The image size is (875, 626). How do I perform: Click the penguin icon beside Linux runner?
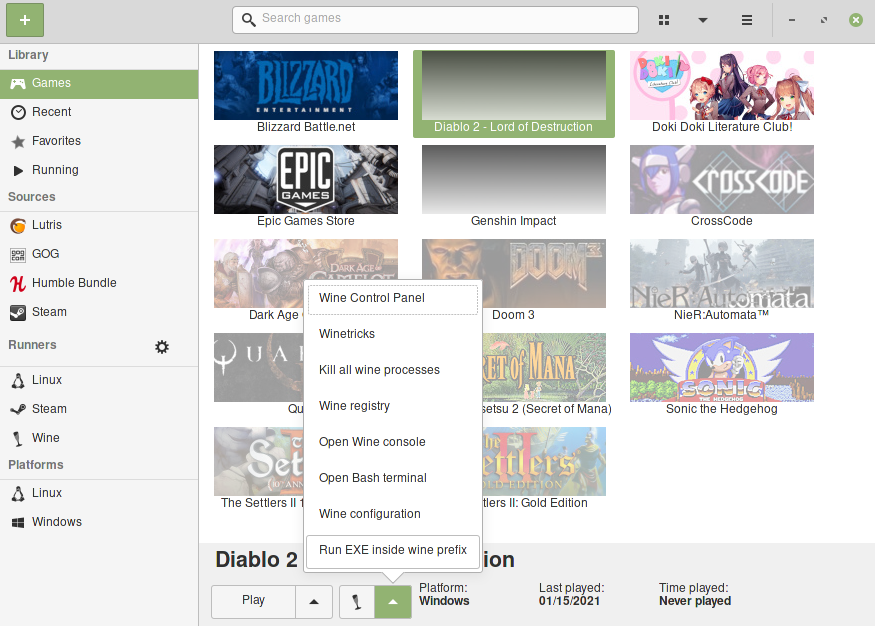[18, 381]
